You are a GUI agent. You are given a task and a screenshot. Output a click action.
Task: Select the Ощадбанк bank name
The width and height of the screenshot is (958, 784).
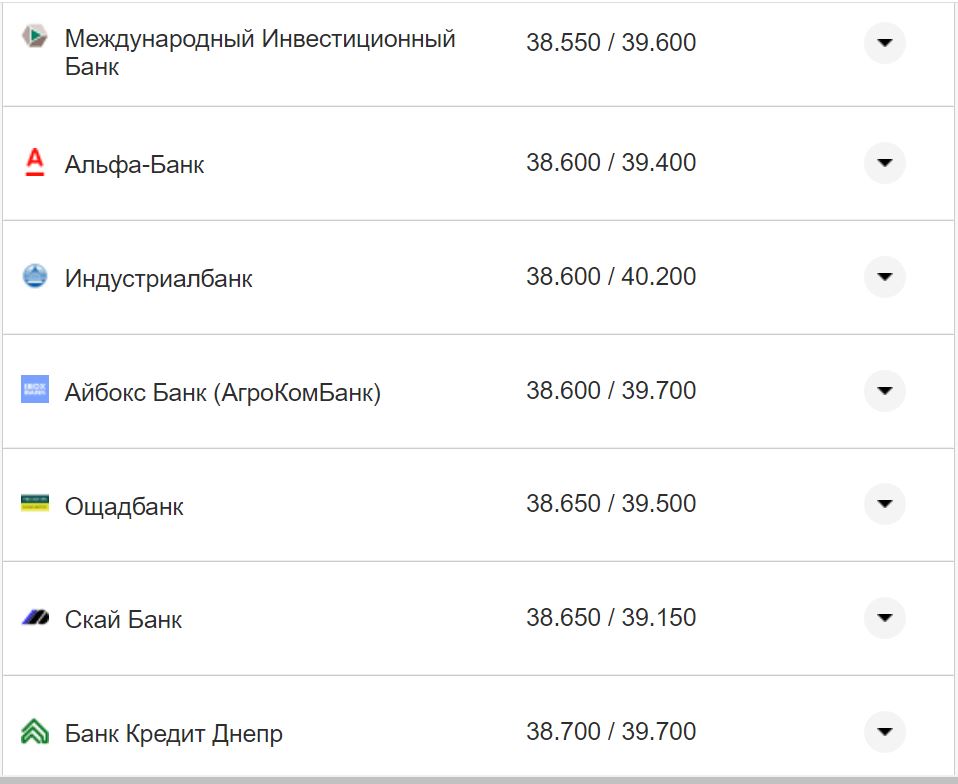pyautogui.click(x=124, y=505)
